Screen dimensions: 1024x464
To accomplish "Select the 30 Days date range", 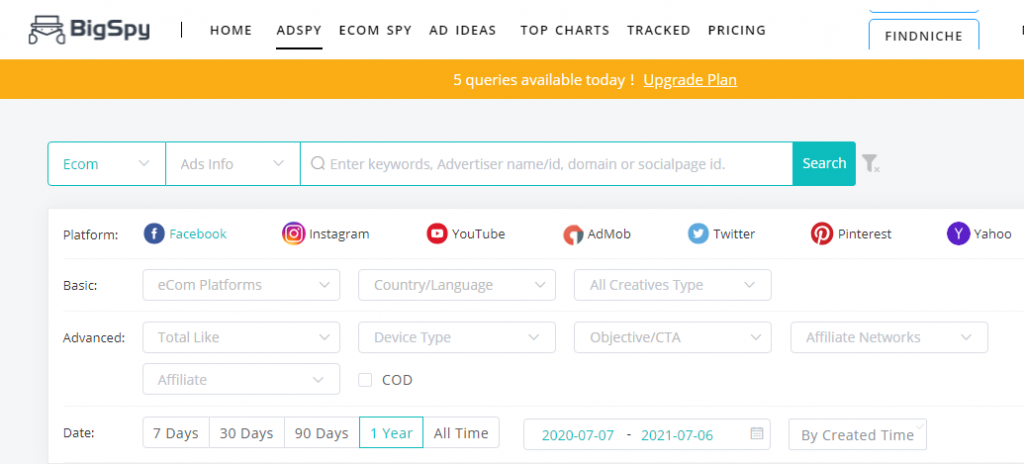I will click(x=246, y=433).
